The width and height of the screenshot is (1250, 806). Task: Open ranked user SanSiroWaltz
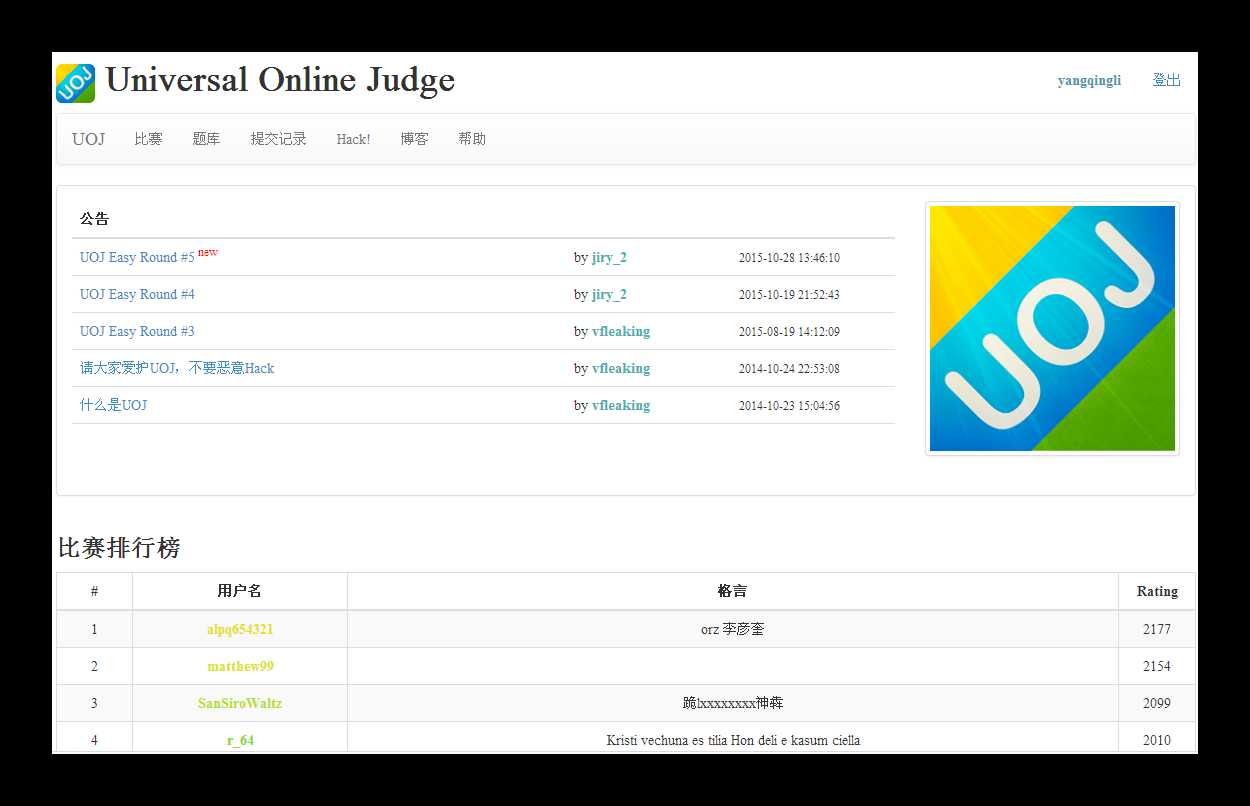pyautogui.click(x=240, y=704)
